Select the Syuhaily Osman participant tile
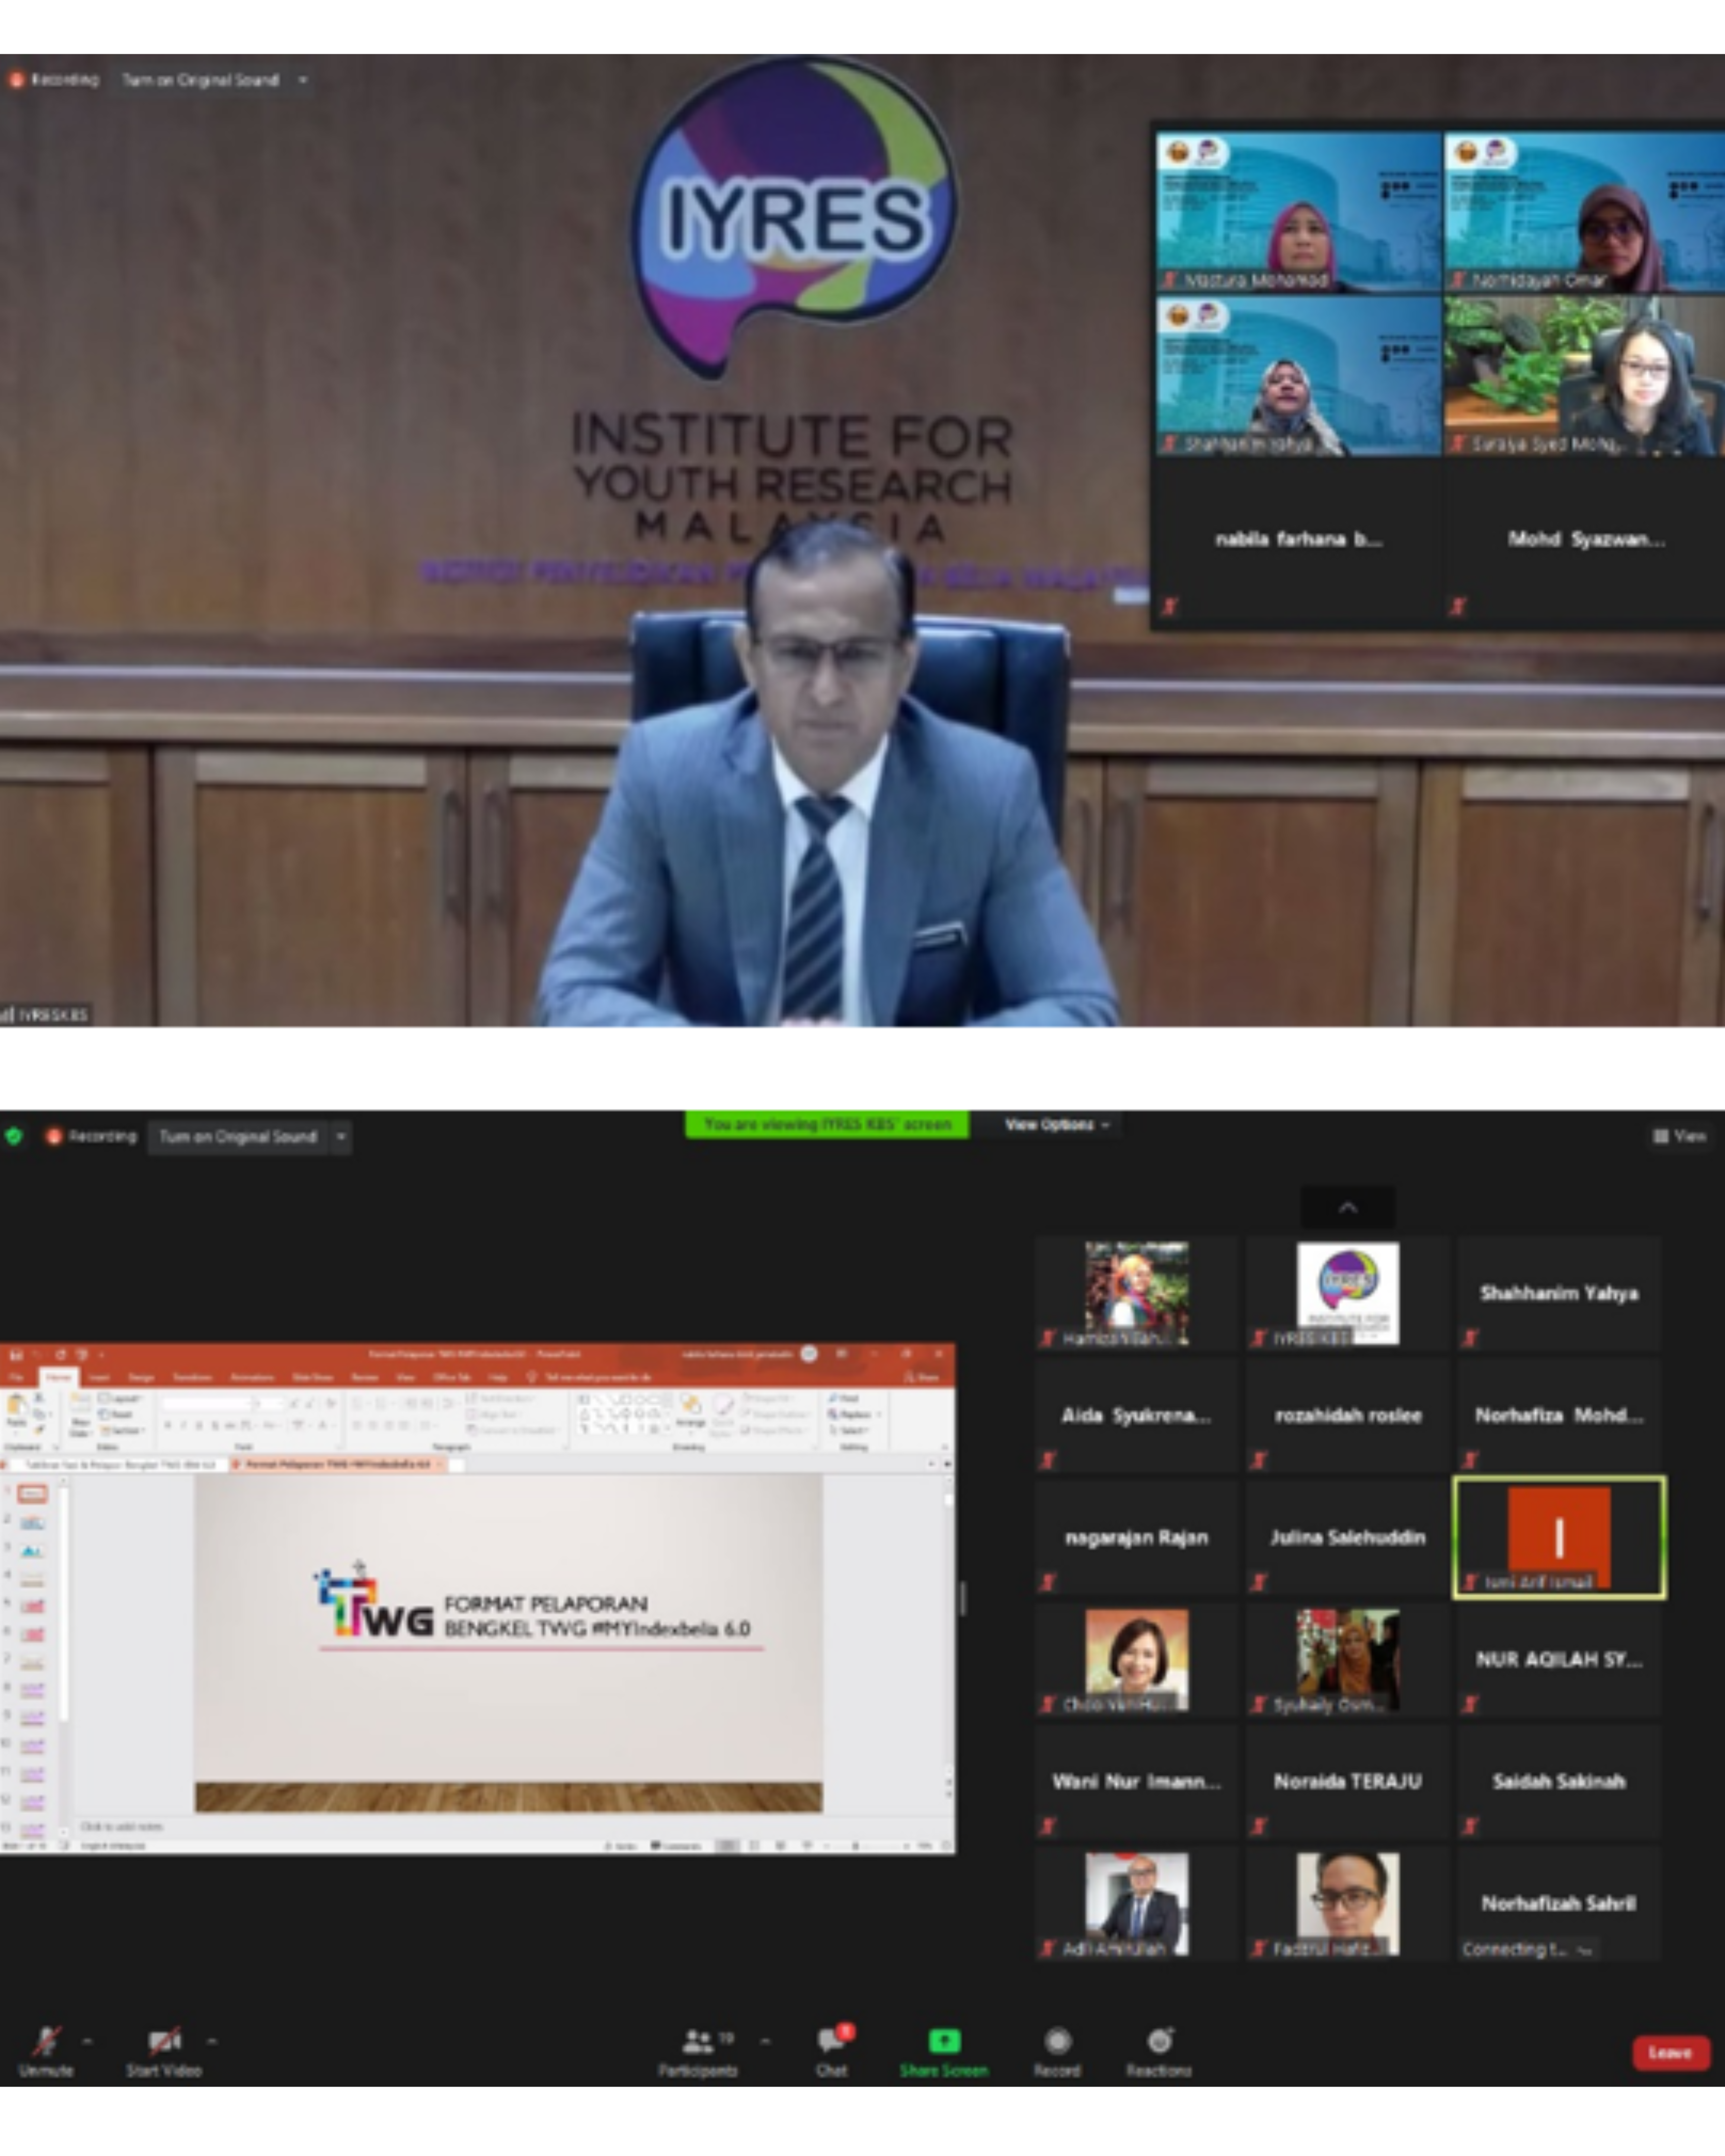 tap(1347, 1659)
